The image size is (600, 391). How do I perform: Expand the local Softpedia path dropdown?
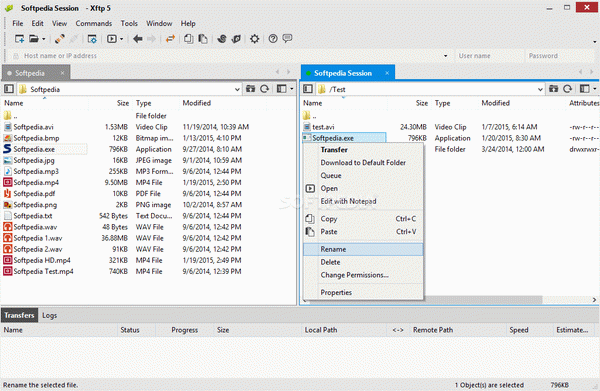tap(237, 90)
